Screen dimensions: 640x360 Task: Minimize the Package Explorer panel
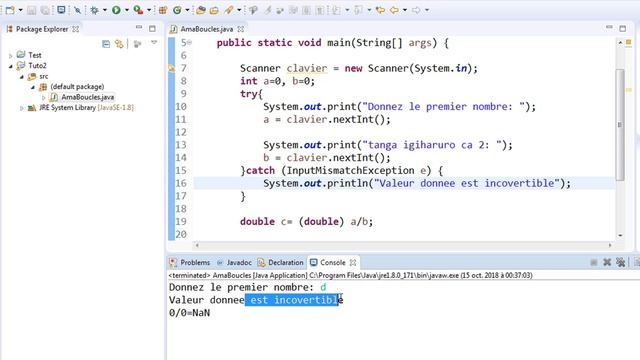point(139,27)
